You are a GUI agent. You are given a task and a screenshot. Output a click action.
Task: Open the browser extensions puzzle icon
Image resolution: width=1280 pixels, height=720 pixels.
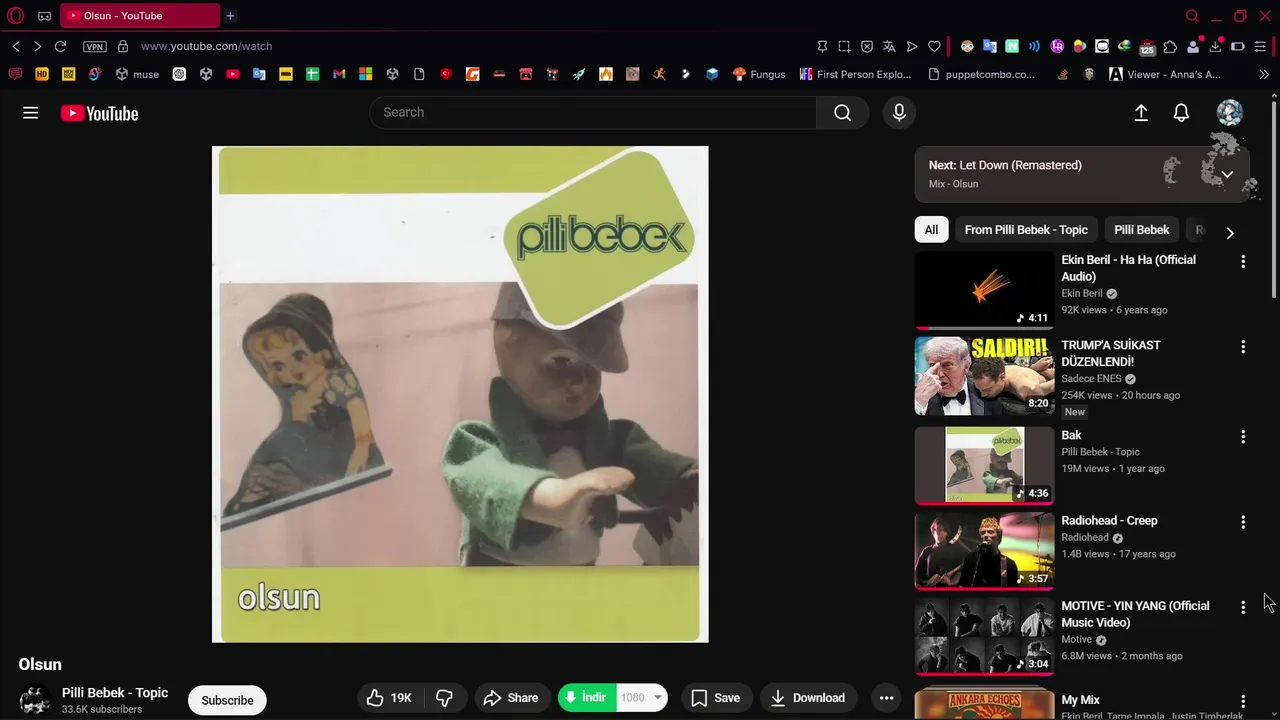pos(1170,46)
